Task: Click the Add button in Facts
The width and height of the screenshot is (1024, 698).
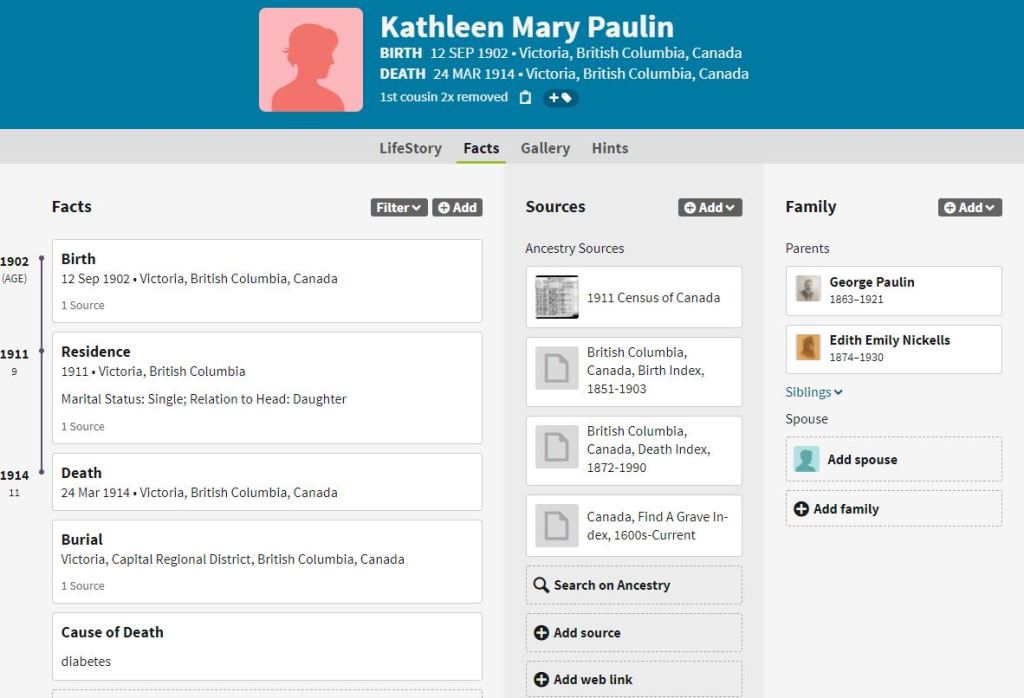Action: pyautogui.click(x=457, y=208)
